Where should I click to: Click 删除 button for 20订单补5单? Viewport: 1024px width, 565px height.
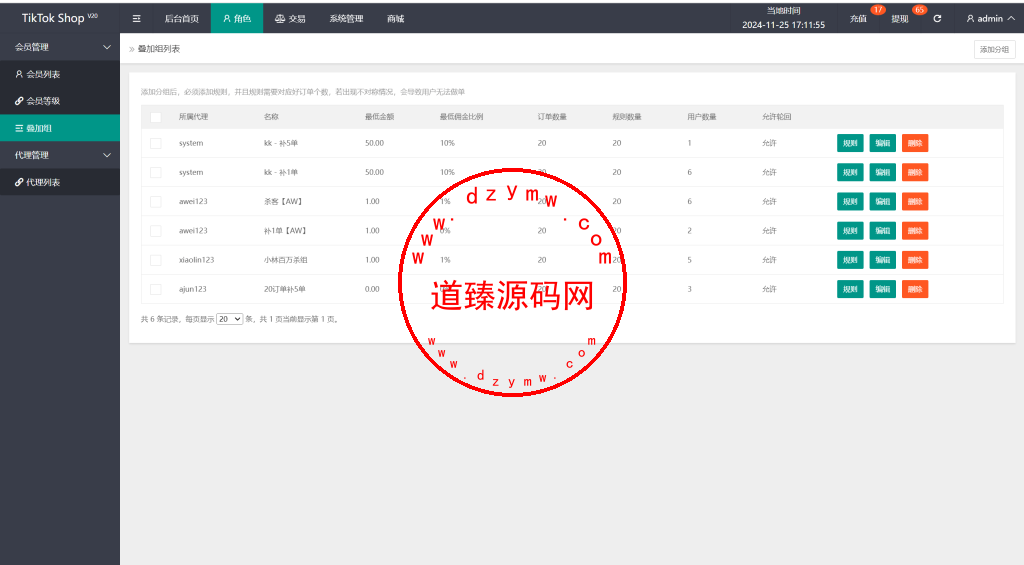(915, 289)
